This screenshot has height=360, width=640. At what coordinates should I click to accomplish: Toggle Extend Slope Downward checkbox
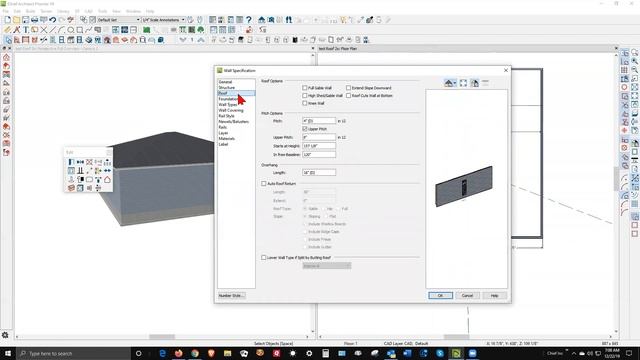pos(348,88)
